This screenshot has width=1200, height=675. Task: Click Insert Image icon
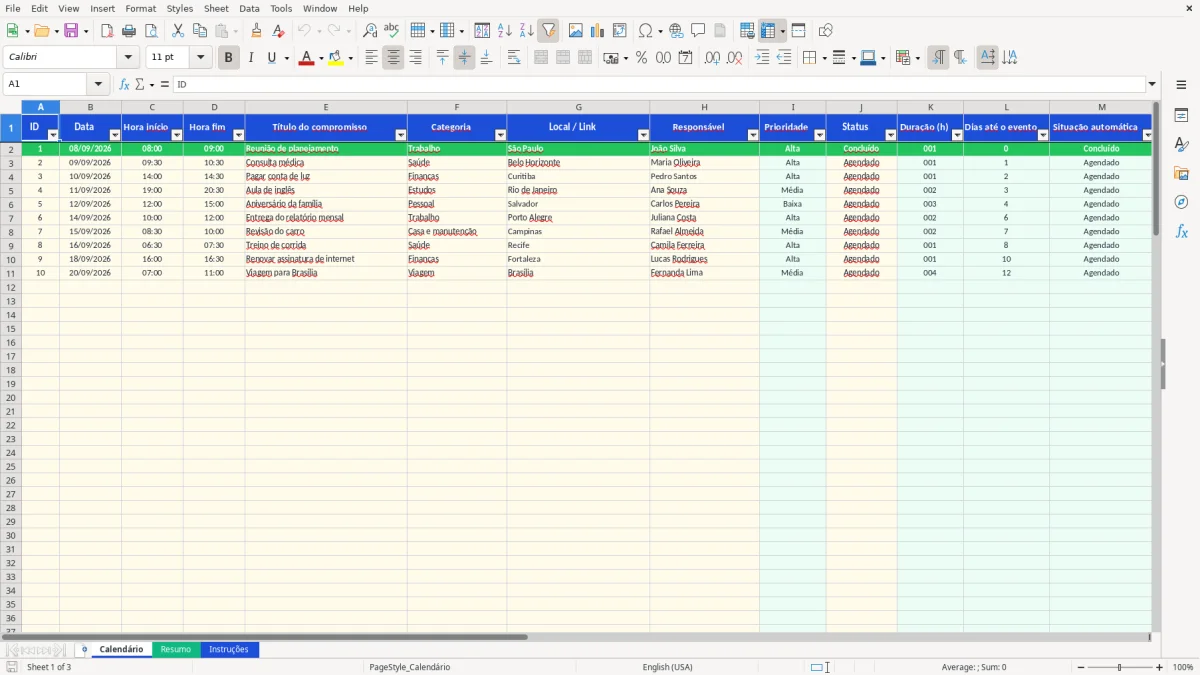point(576,31)
